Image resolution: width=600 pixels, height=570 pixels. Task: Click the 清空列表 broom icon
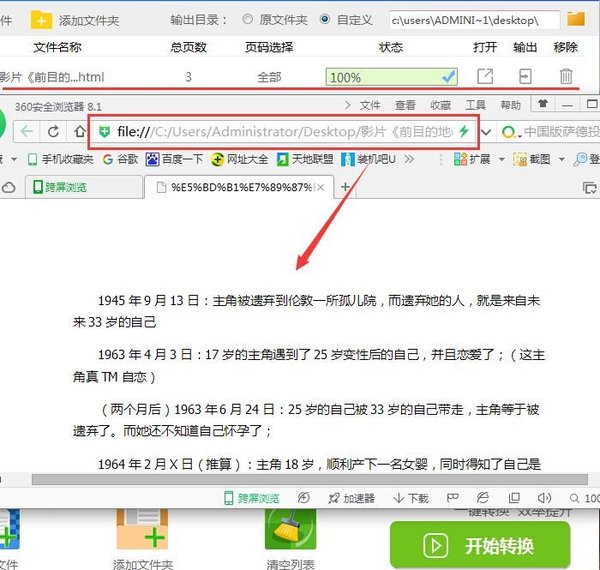[290, 529]
